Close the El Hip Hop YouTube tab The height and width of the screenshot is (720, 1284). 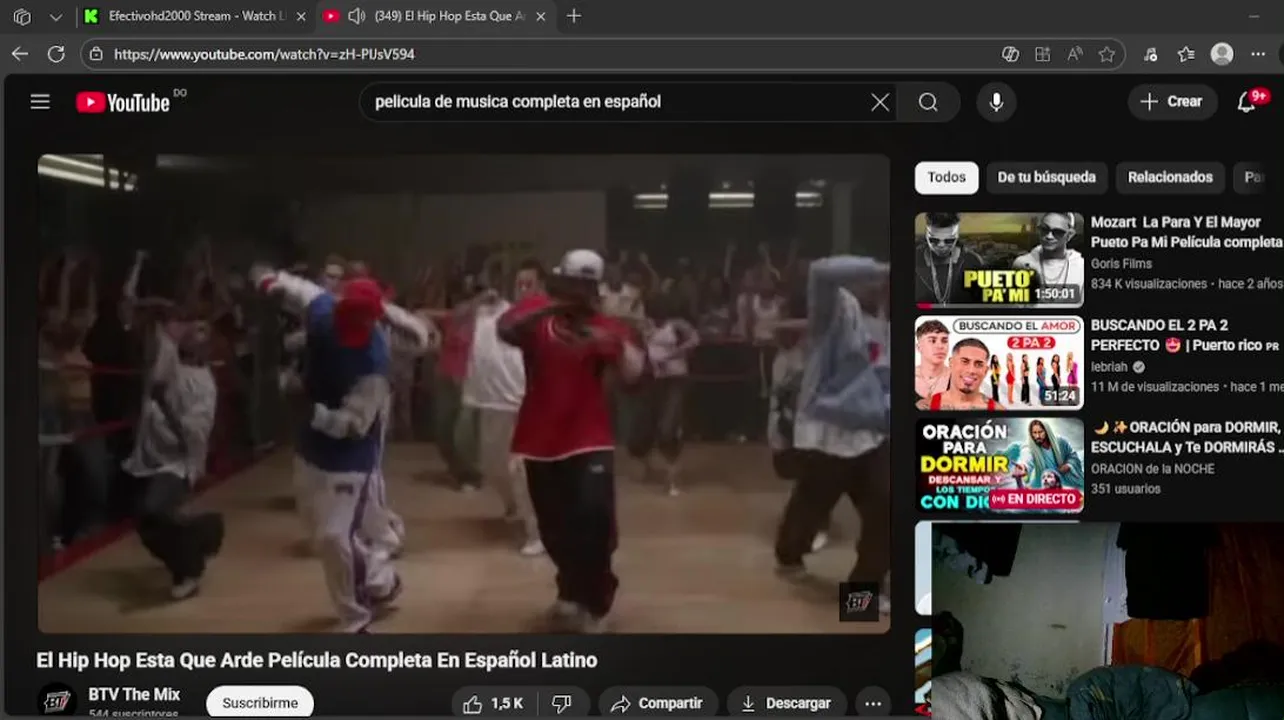coord(541,16)
